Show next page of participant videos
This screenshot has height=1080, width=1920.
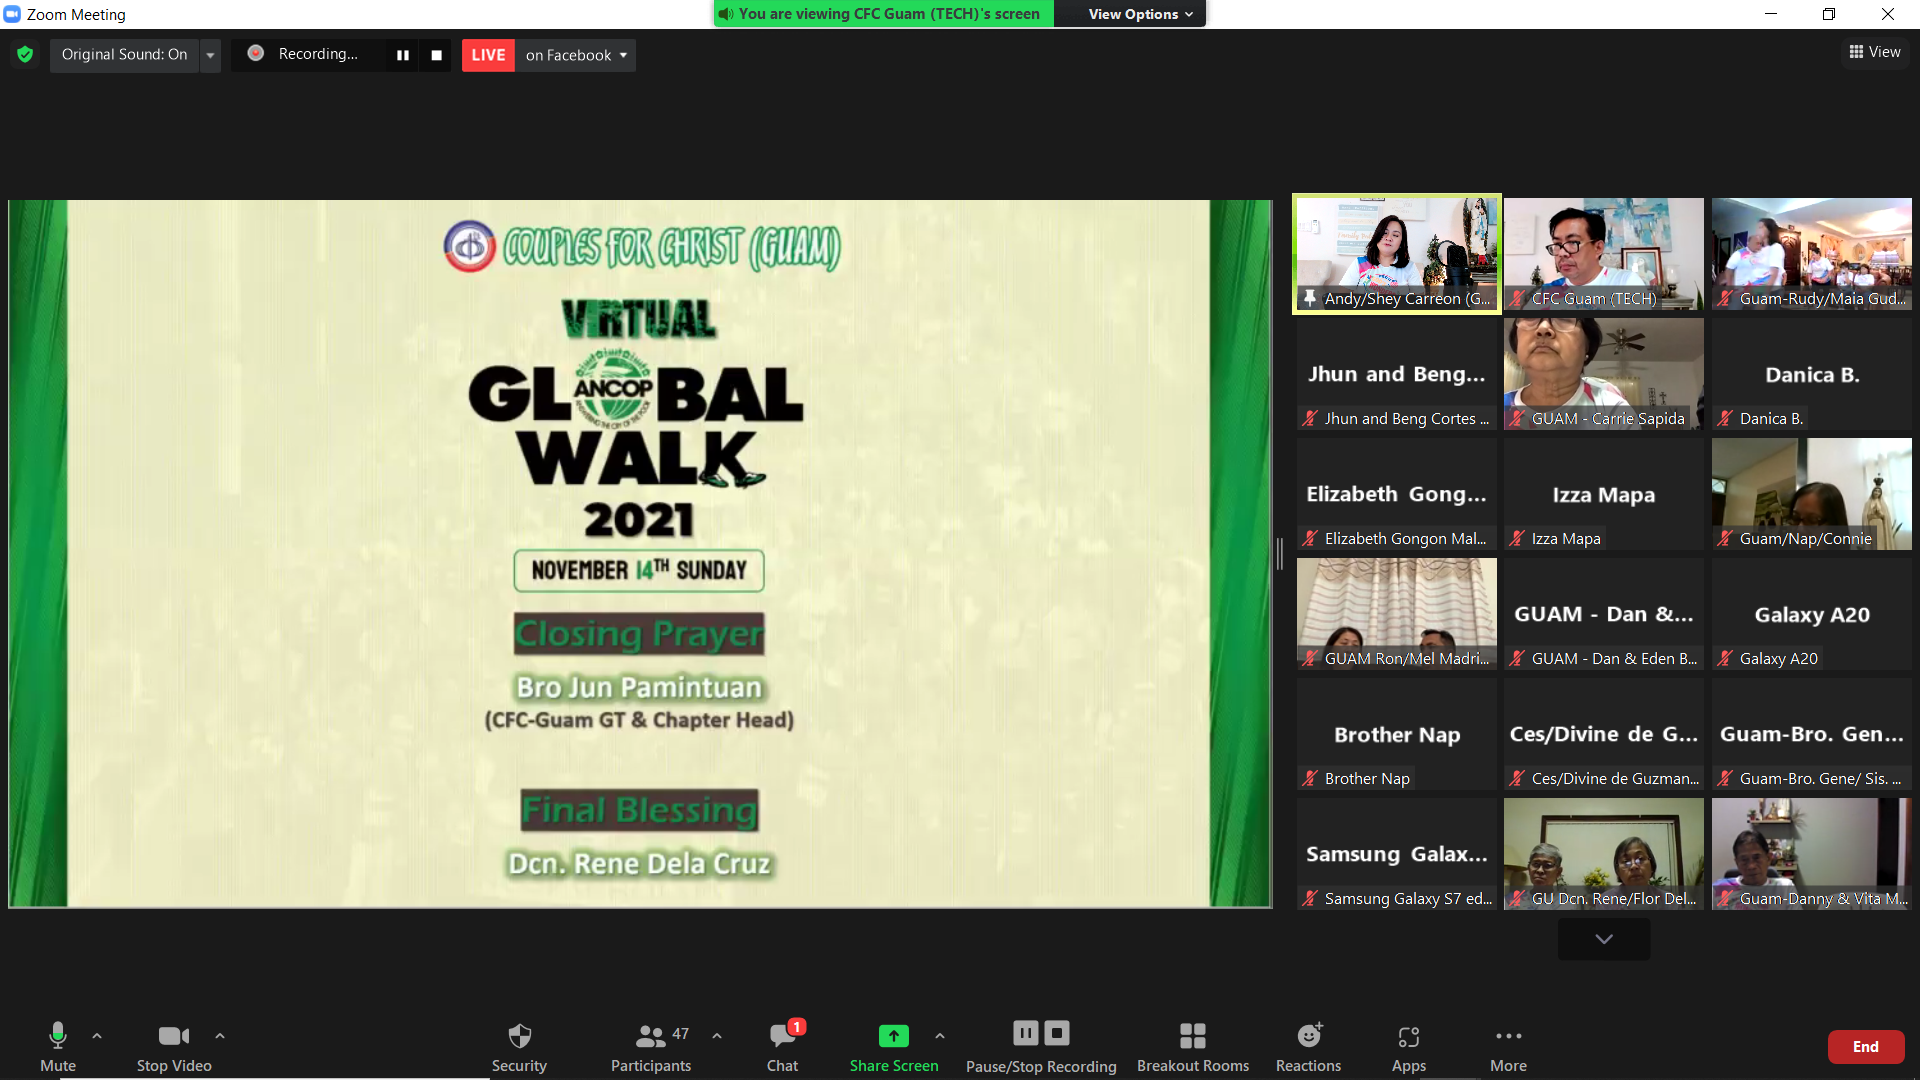tap(1604, 939)
